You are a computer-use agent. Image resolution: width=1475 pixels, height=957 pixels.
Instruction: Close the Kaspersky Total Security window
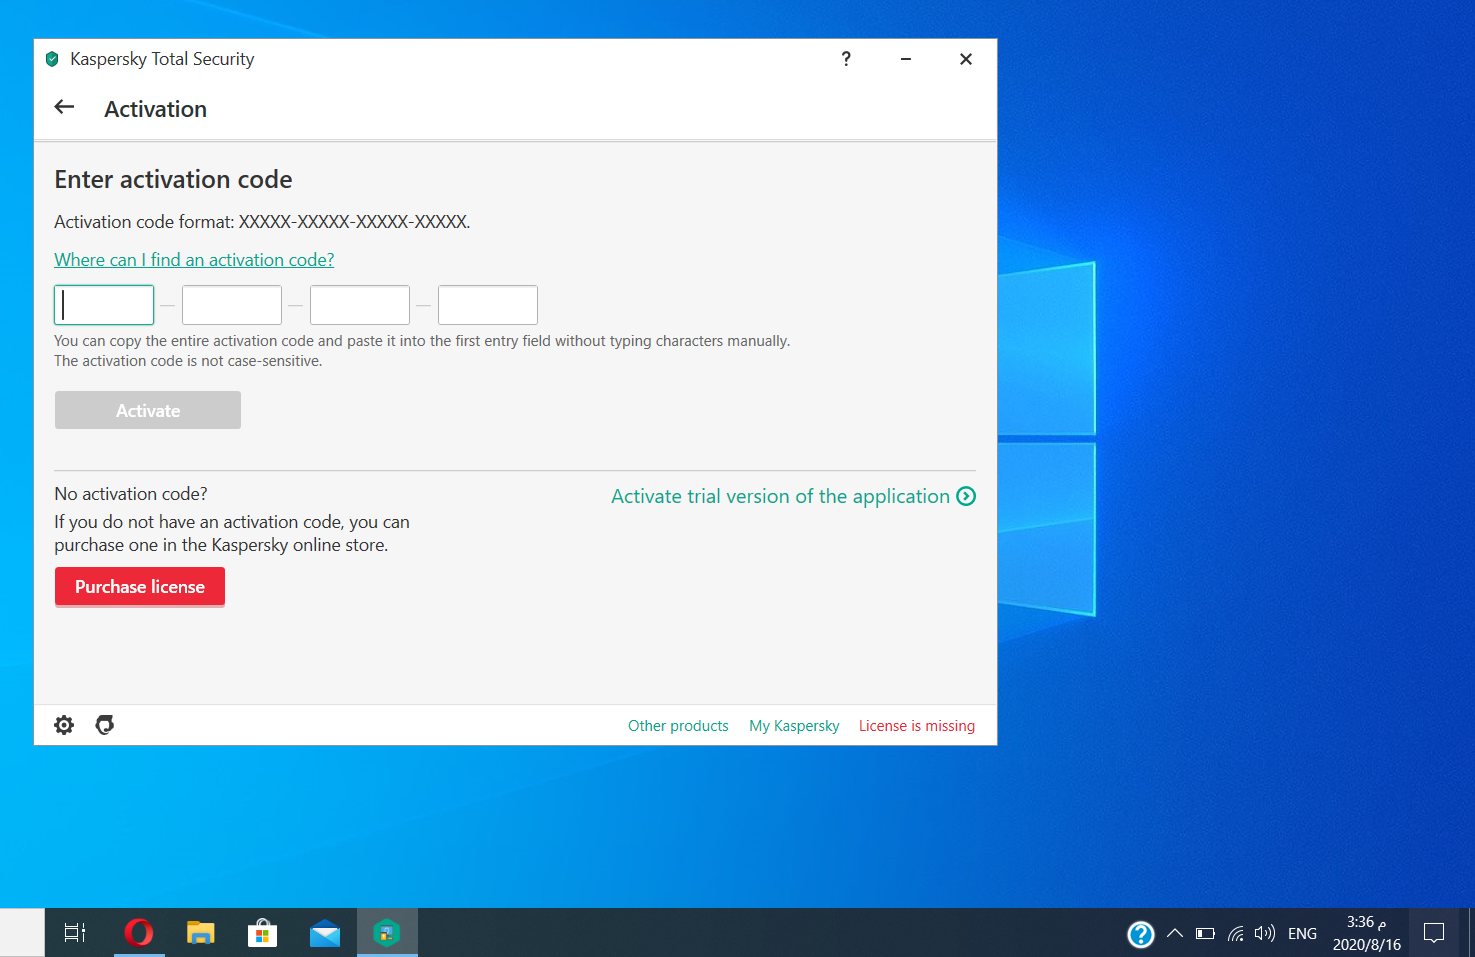[966, 59]
